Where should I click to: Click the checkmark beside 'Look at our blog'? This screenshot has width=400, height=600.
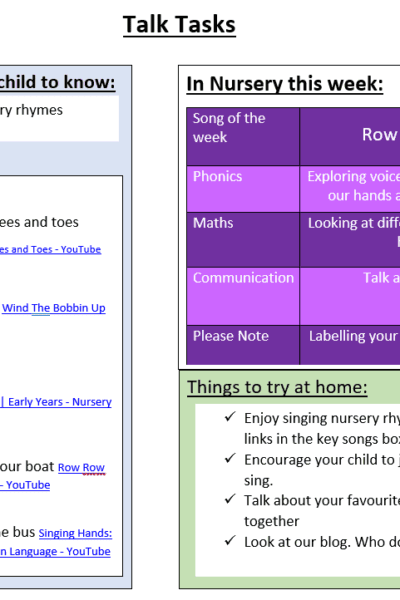230,540
